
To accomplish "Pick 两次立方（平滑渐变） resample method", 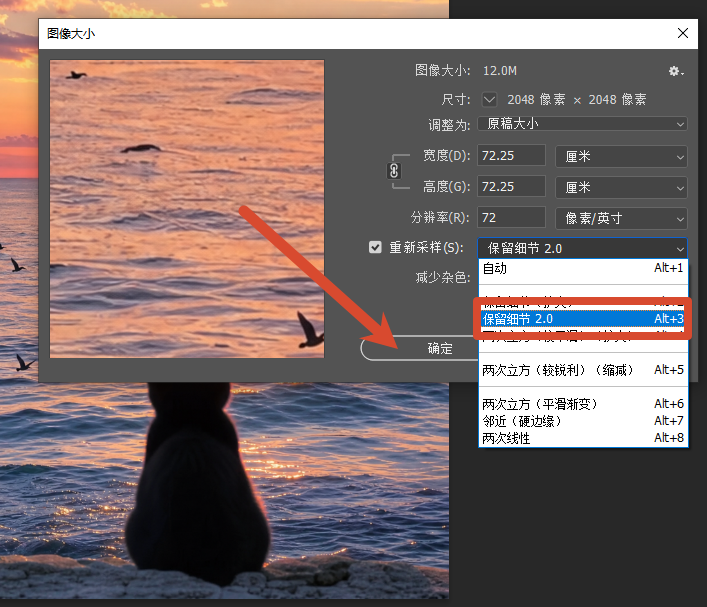I will coord(583,404).
